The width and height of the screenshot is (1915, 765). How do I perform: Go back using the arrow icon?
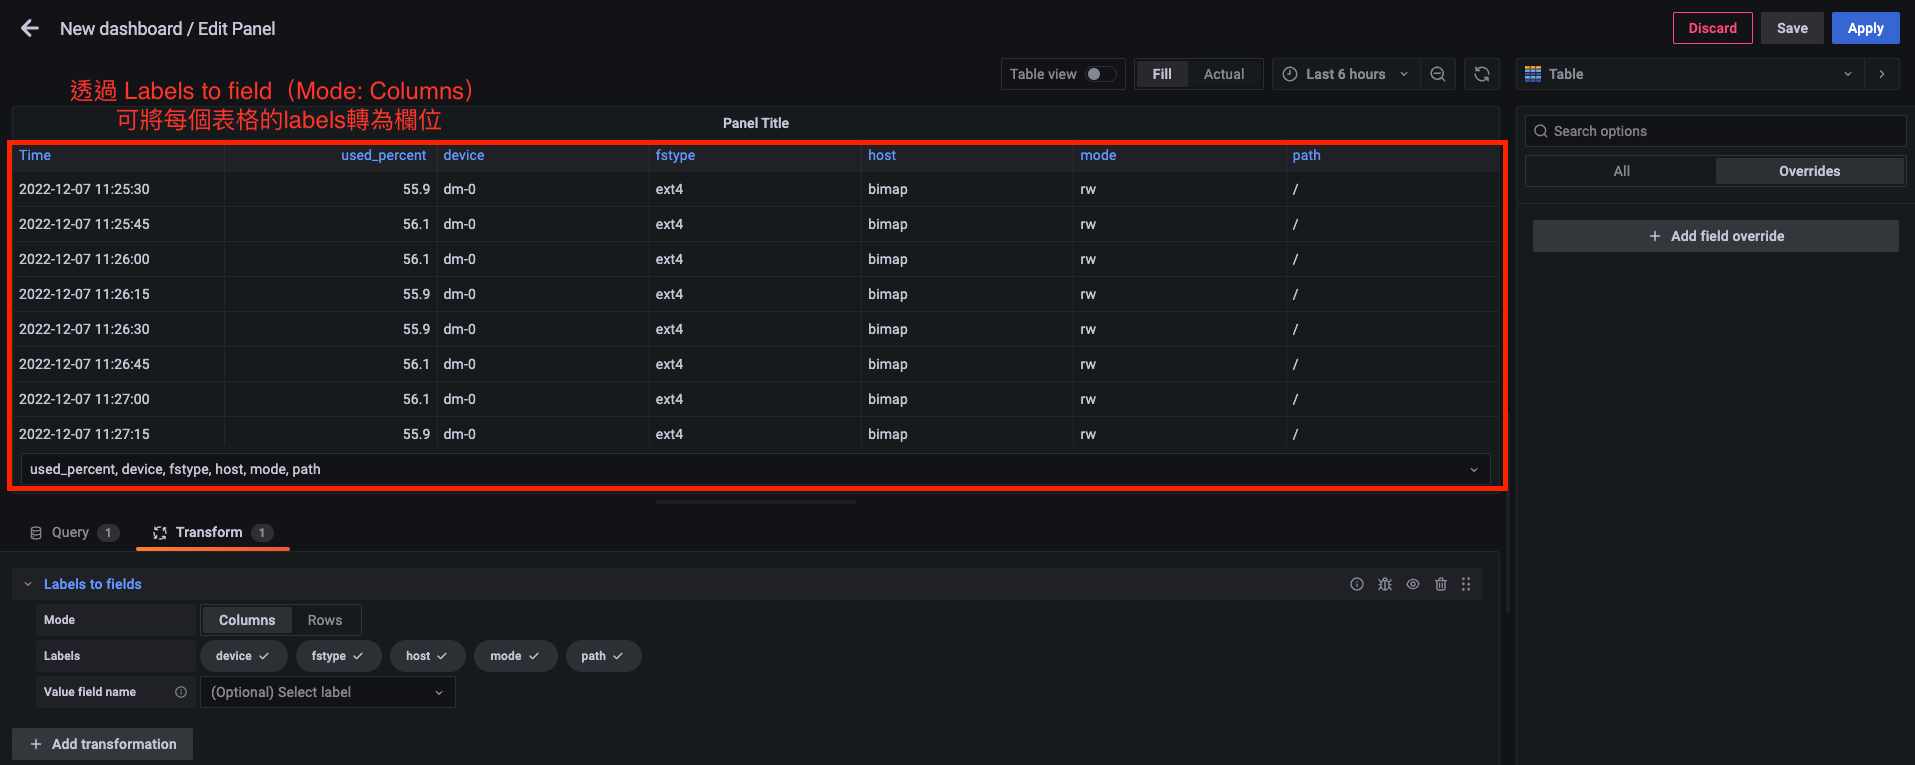click(x=30, y=28)
